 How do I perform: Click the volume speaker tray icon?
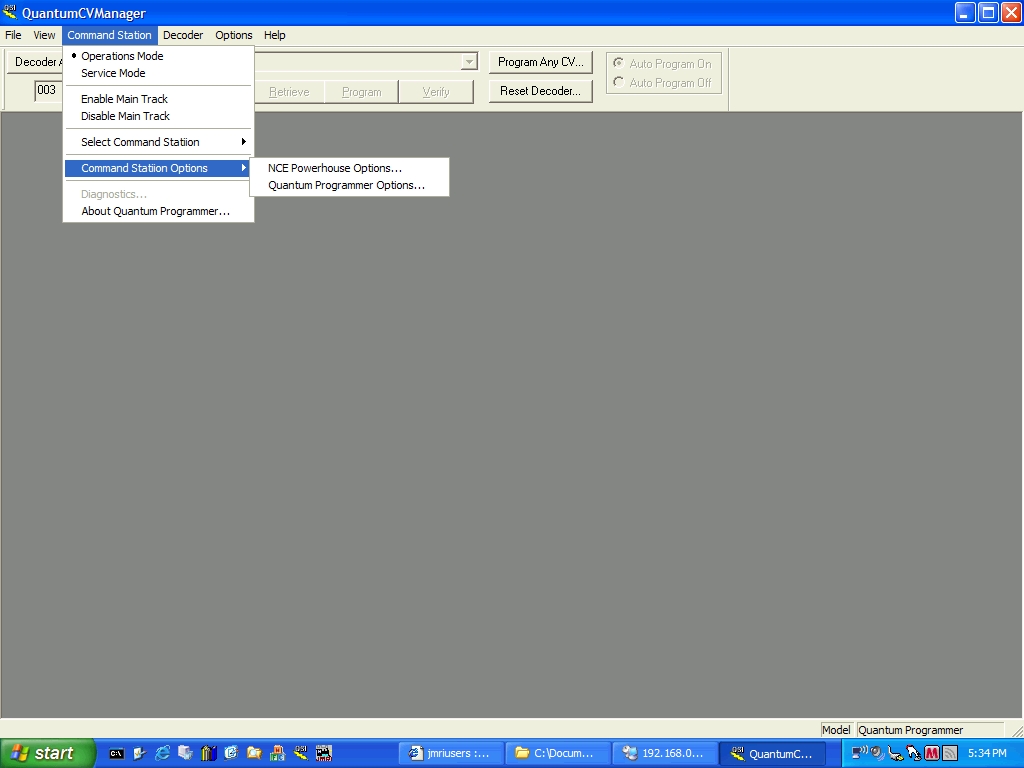pyautogui.click(x=877, y=754)
